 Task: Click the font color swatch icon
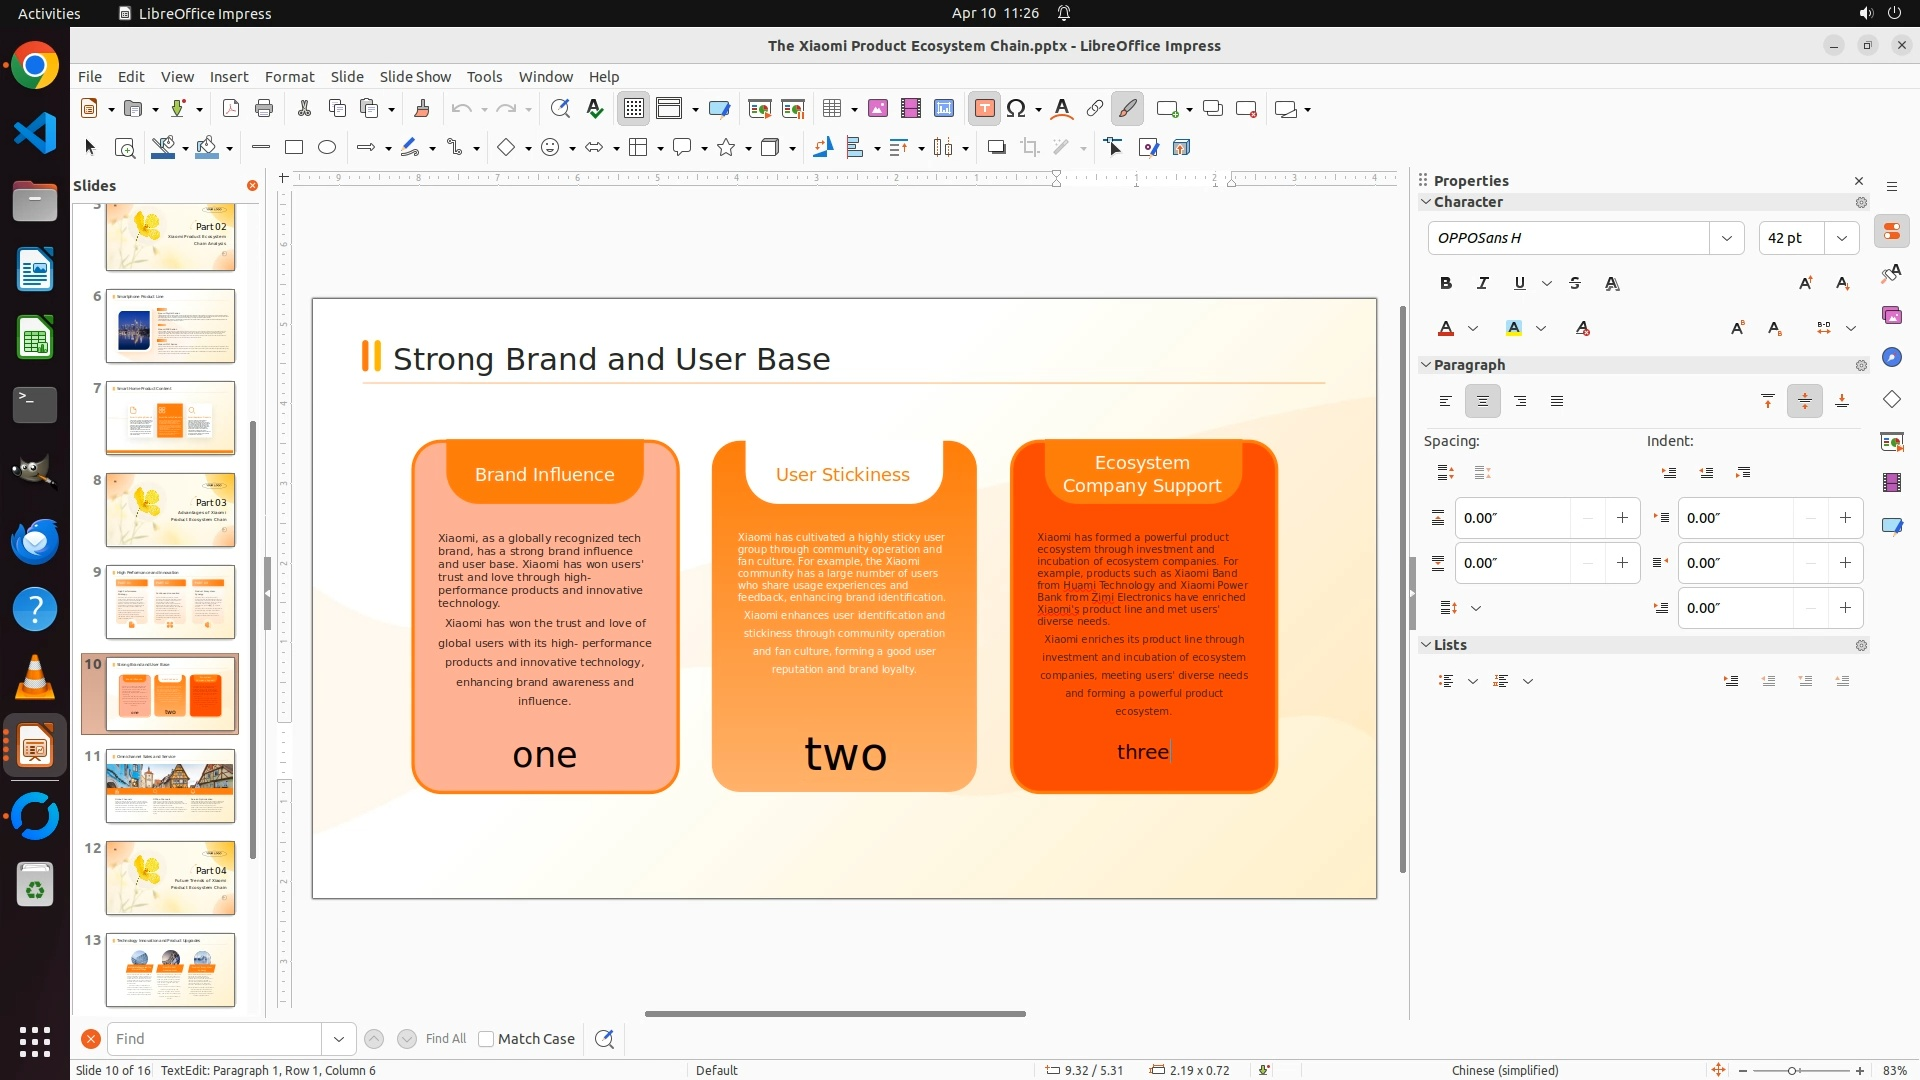1446,328
